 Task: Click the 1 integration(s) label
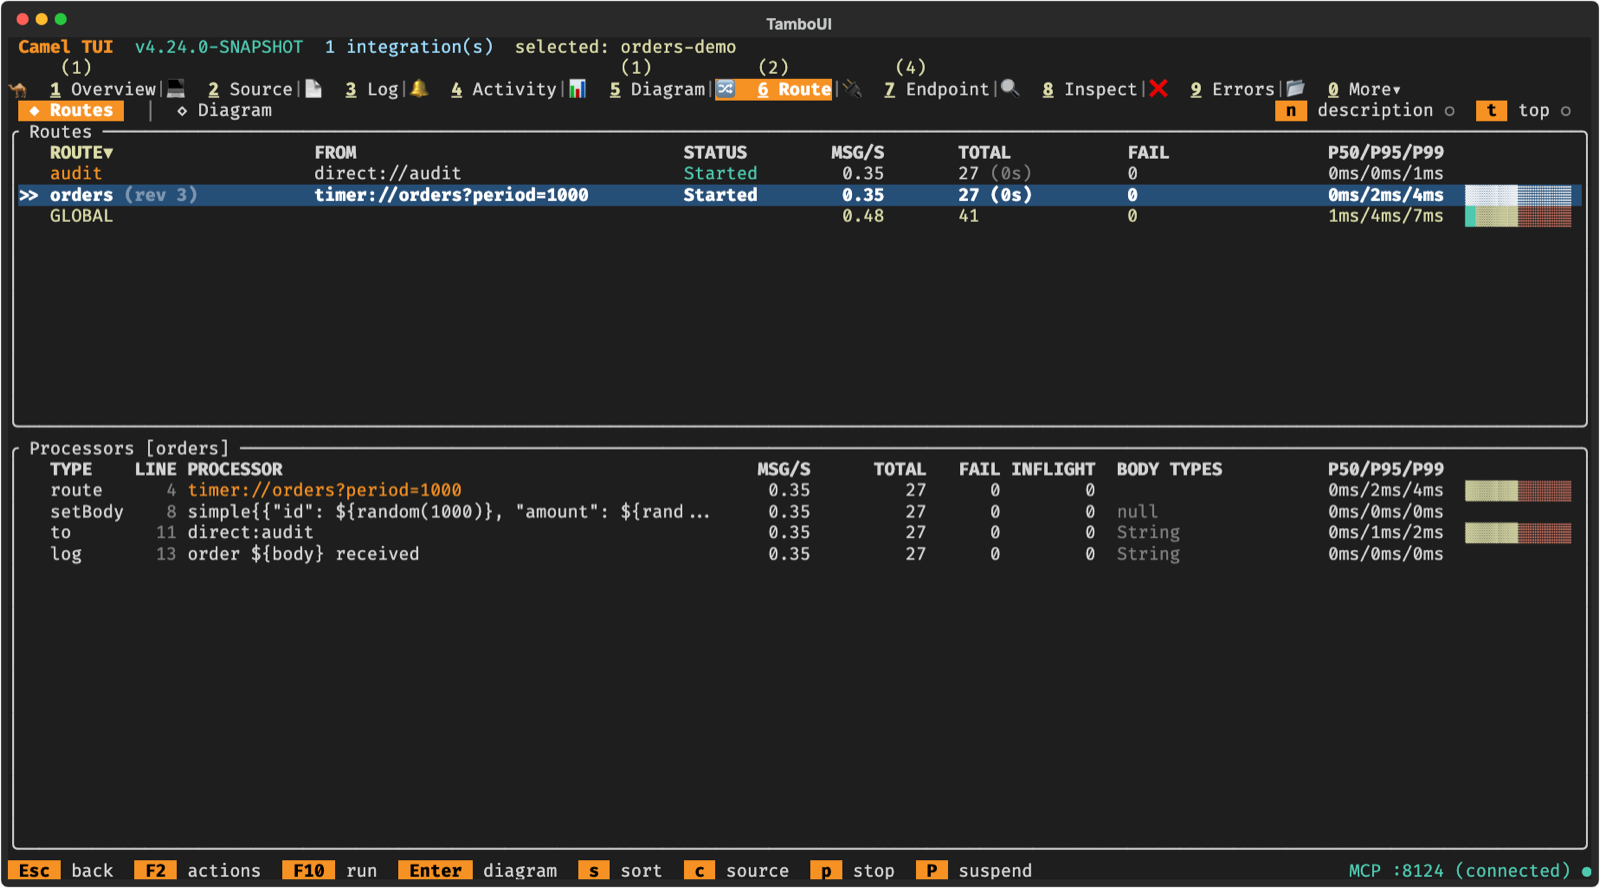409,47
